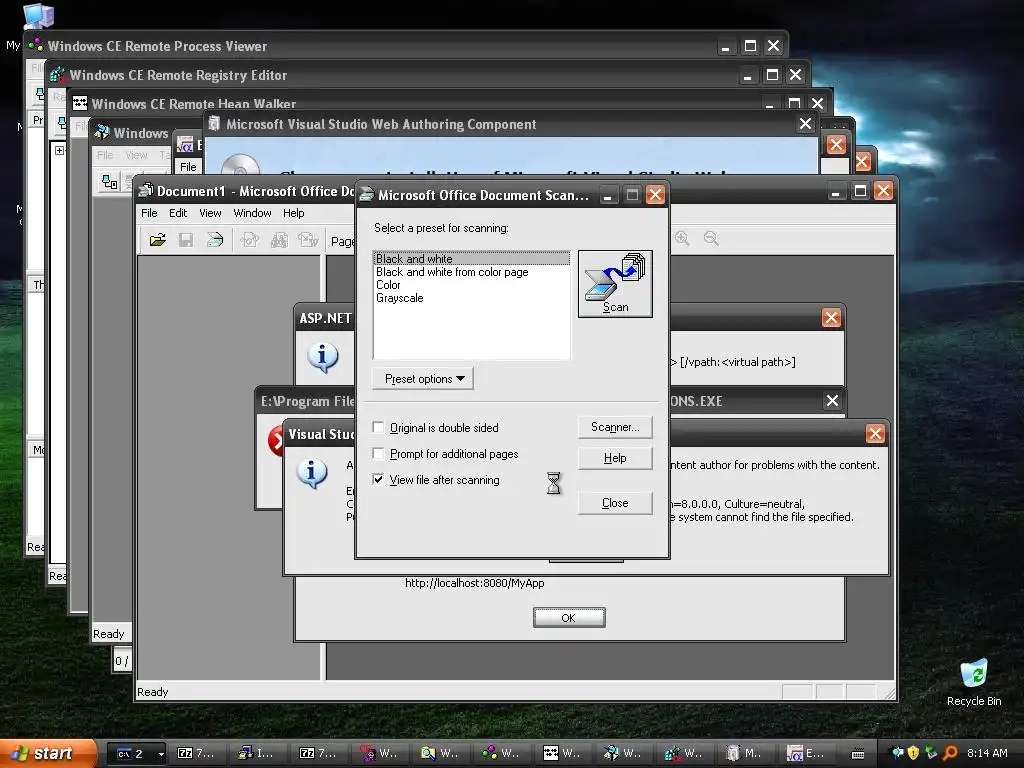Click the Scan New Document toolbar icon

point(215,240)
